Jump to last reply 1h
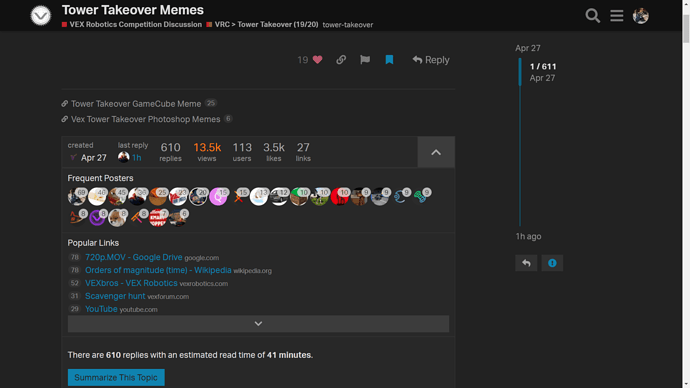This screenshot has height=388, width=690. coord(137,157)
